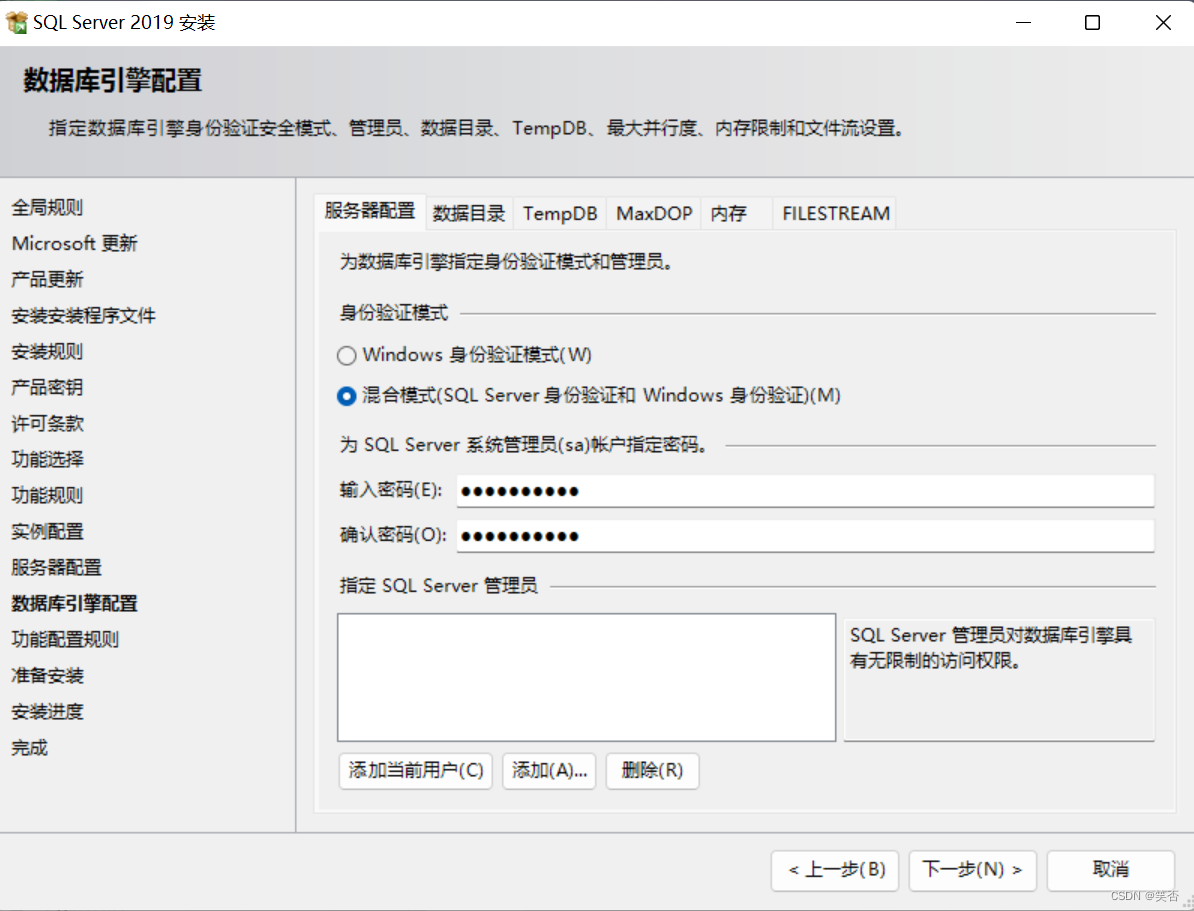Click the SQL Server administrators list box

[x=586, y=677]
